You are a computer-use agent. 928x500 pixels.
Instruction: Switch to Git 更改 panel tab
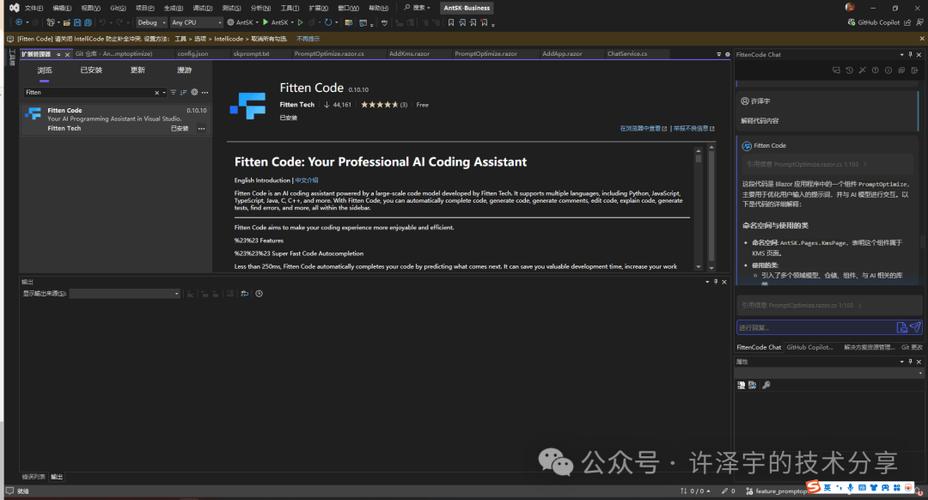pos(911,347)
